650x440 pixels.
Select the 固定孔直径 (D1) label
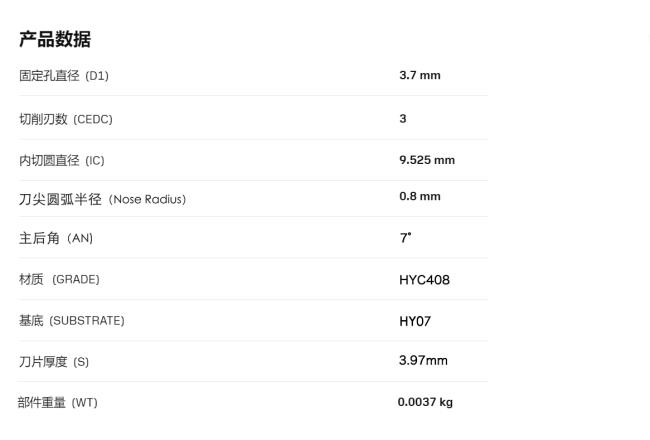[64, 76]
